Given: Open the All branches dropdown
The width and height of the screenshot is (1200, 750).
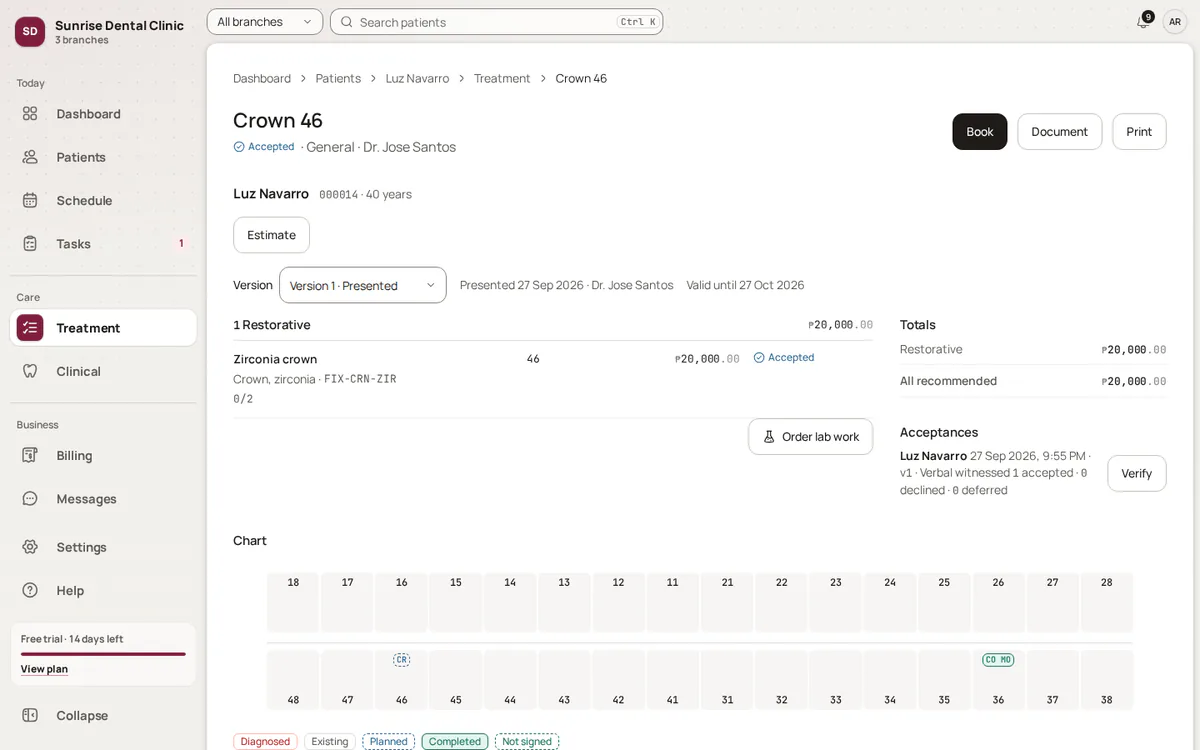Looking at the screenshot, I should [265, 22].
